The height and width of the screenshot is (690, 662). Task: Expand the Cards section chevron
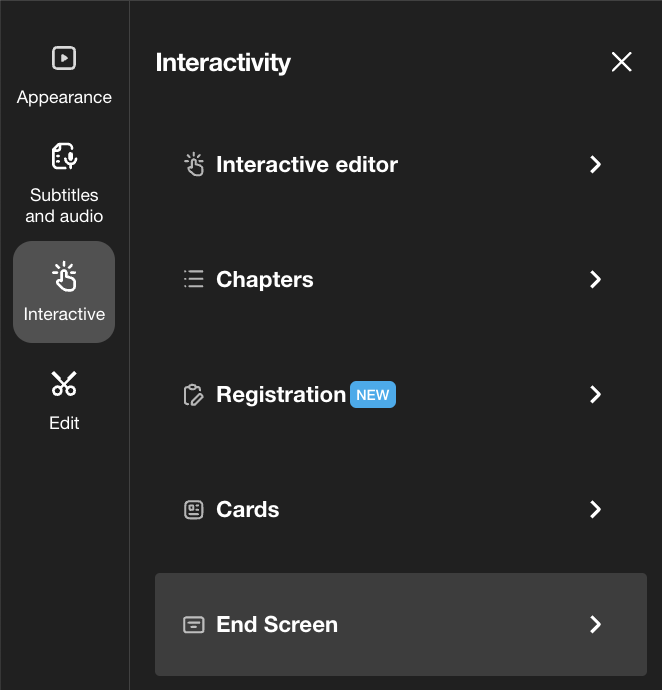(x=596, y=510)
